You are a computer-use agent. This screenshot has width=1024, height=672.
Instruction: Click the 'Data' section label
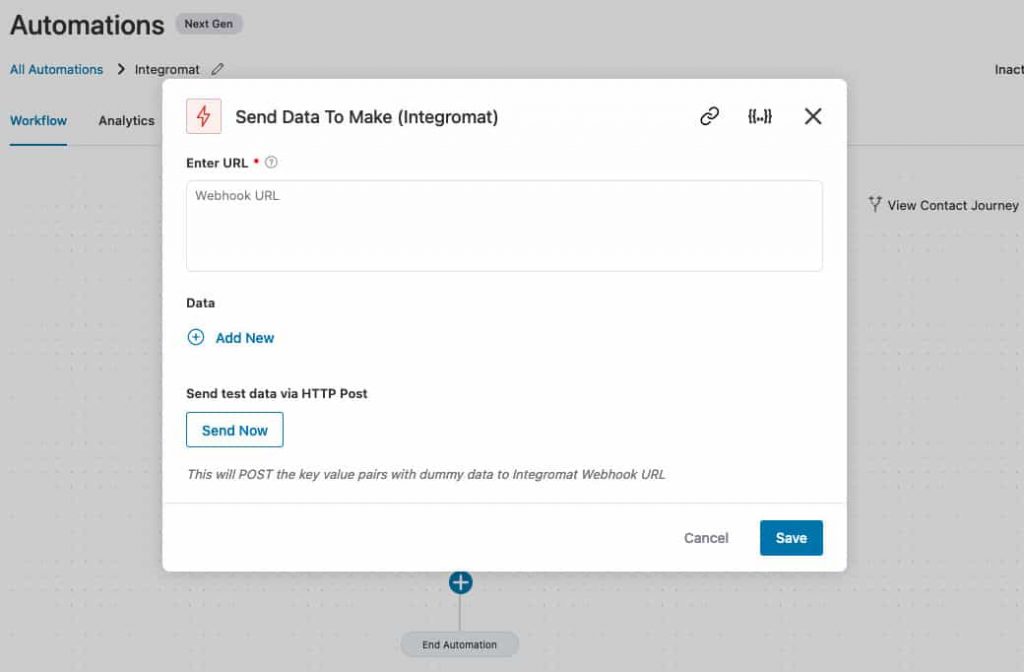[200, 303]
